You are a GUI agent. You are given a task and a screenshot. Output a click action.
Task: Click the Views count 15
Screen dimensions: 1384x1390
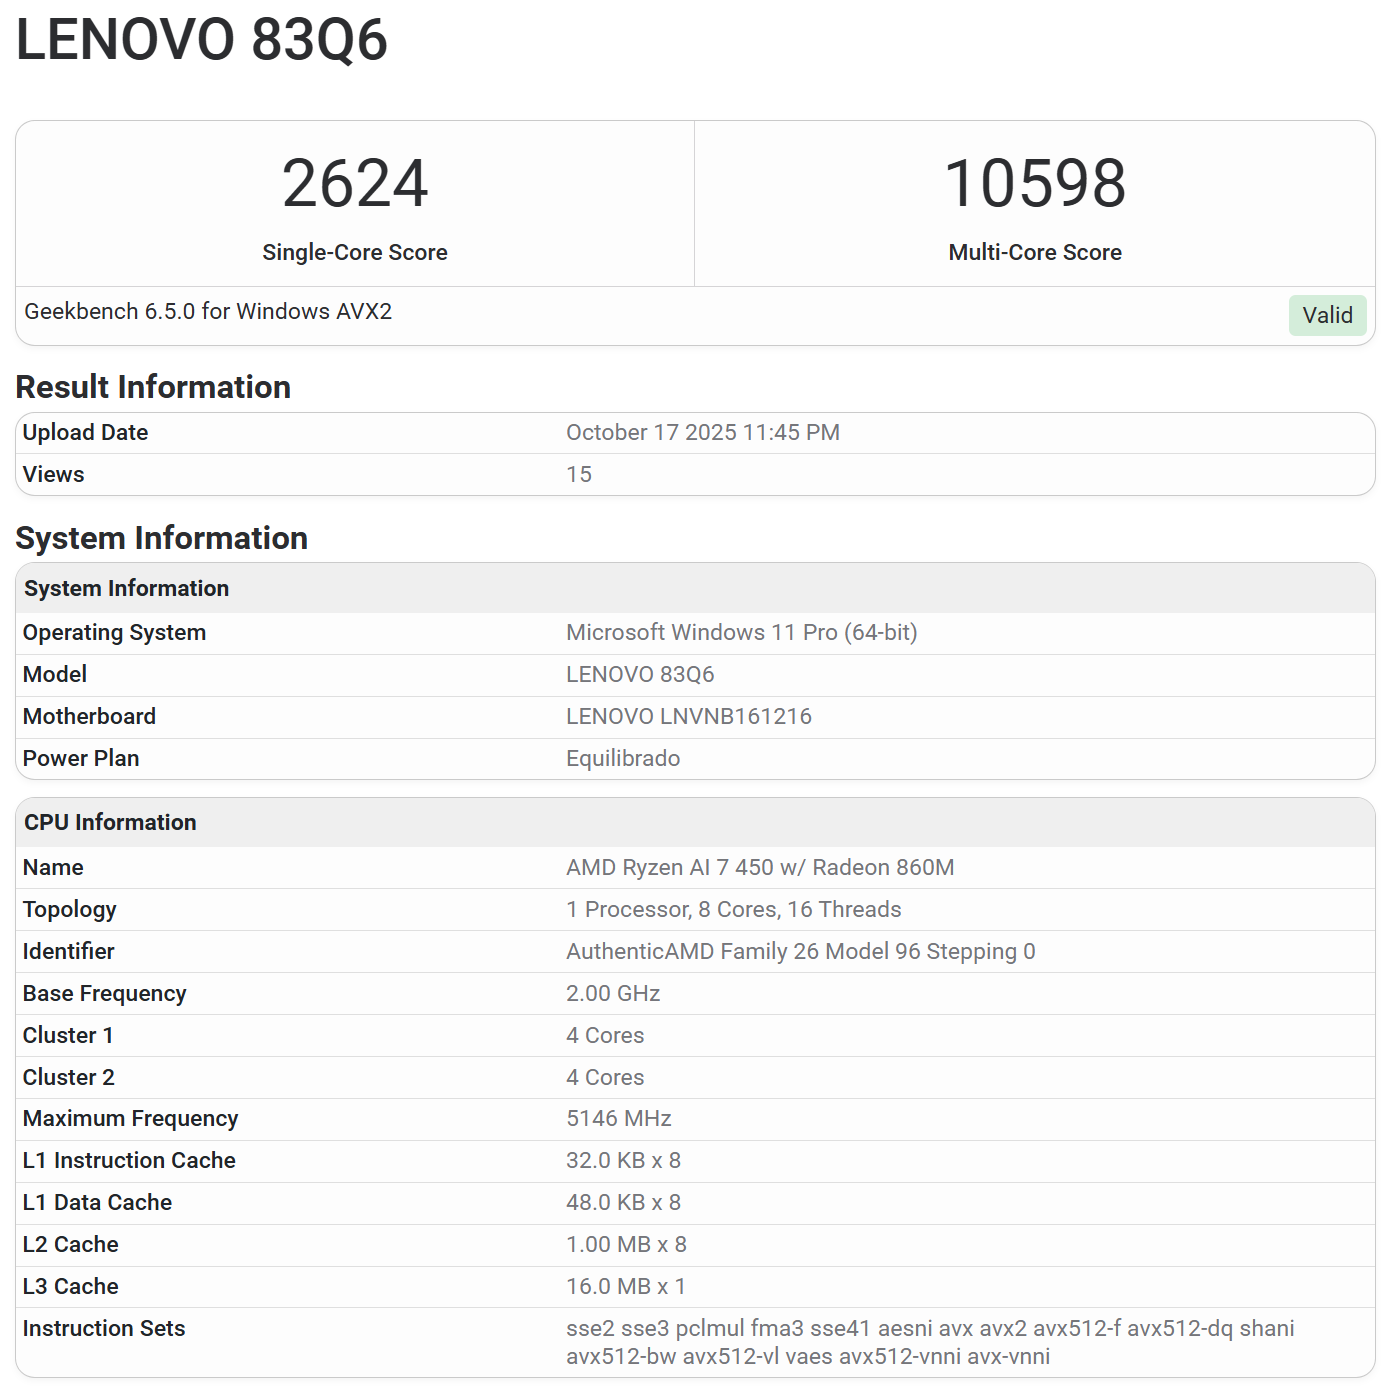tap(579, 474)
